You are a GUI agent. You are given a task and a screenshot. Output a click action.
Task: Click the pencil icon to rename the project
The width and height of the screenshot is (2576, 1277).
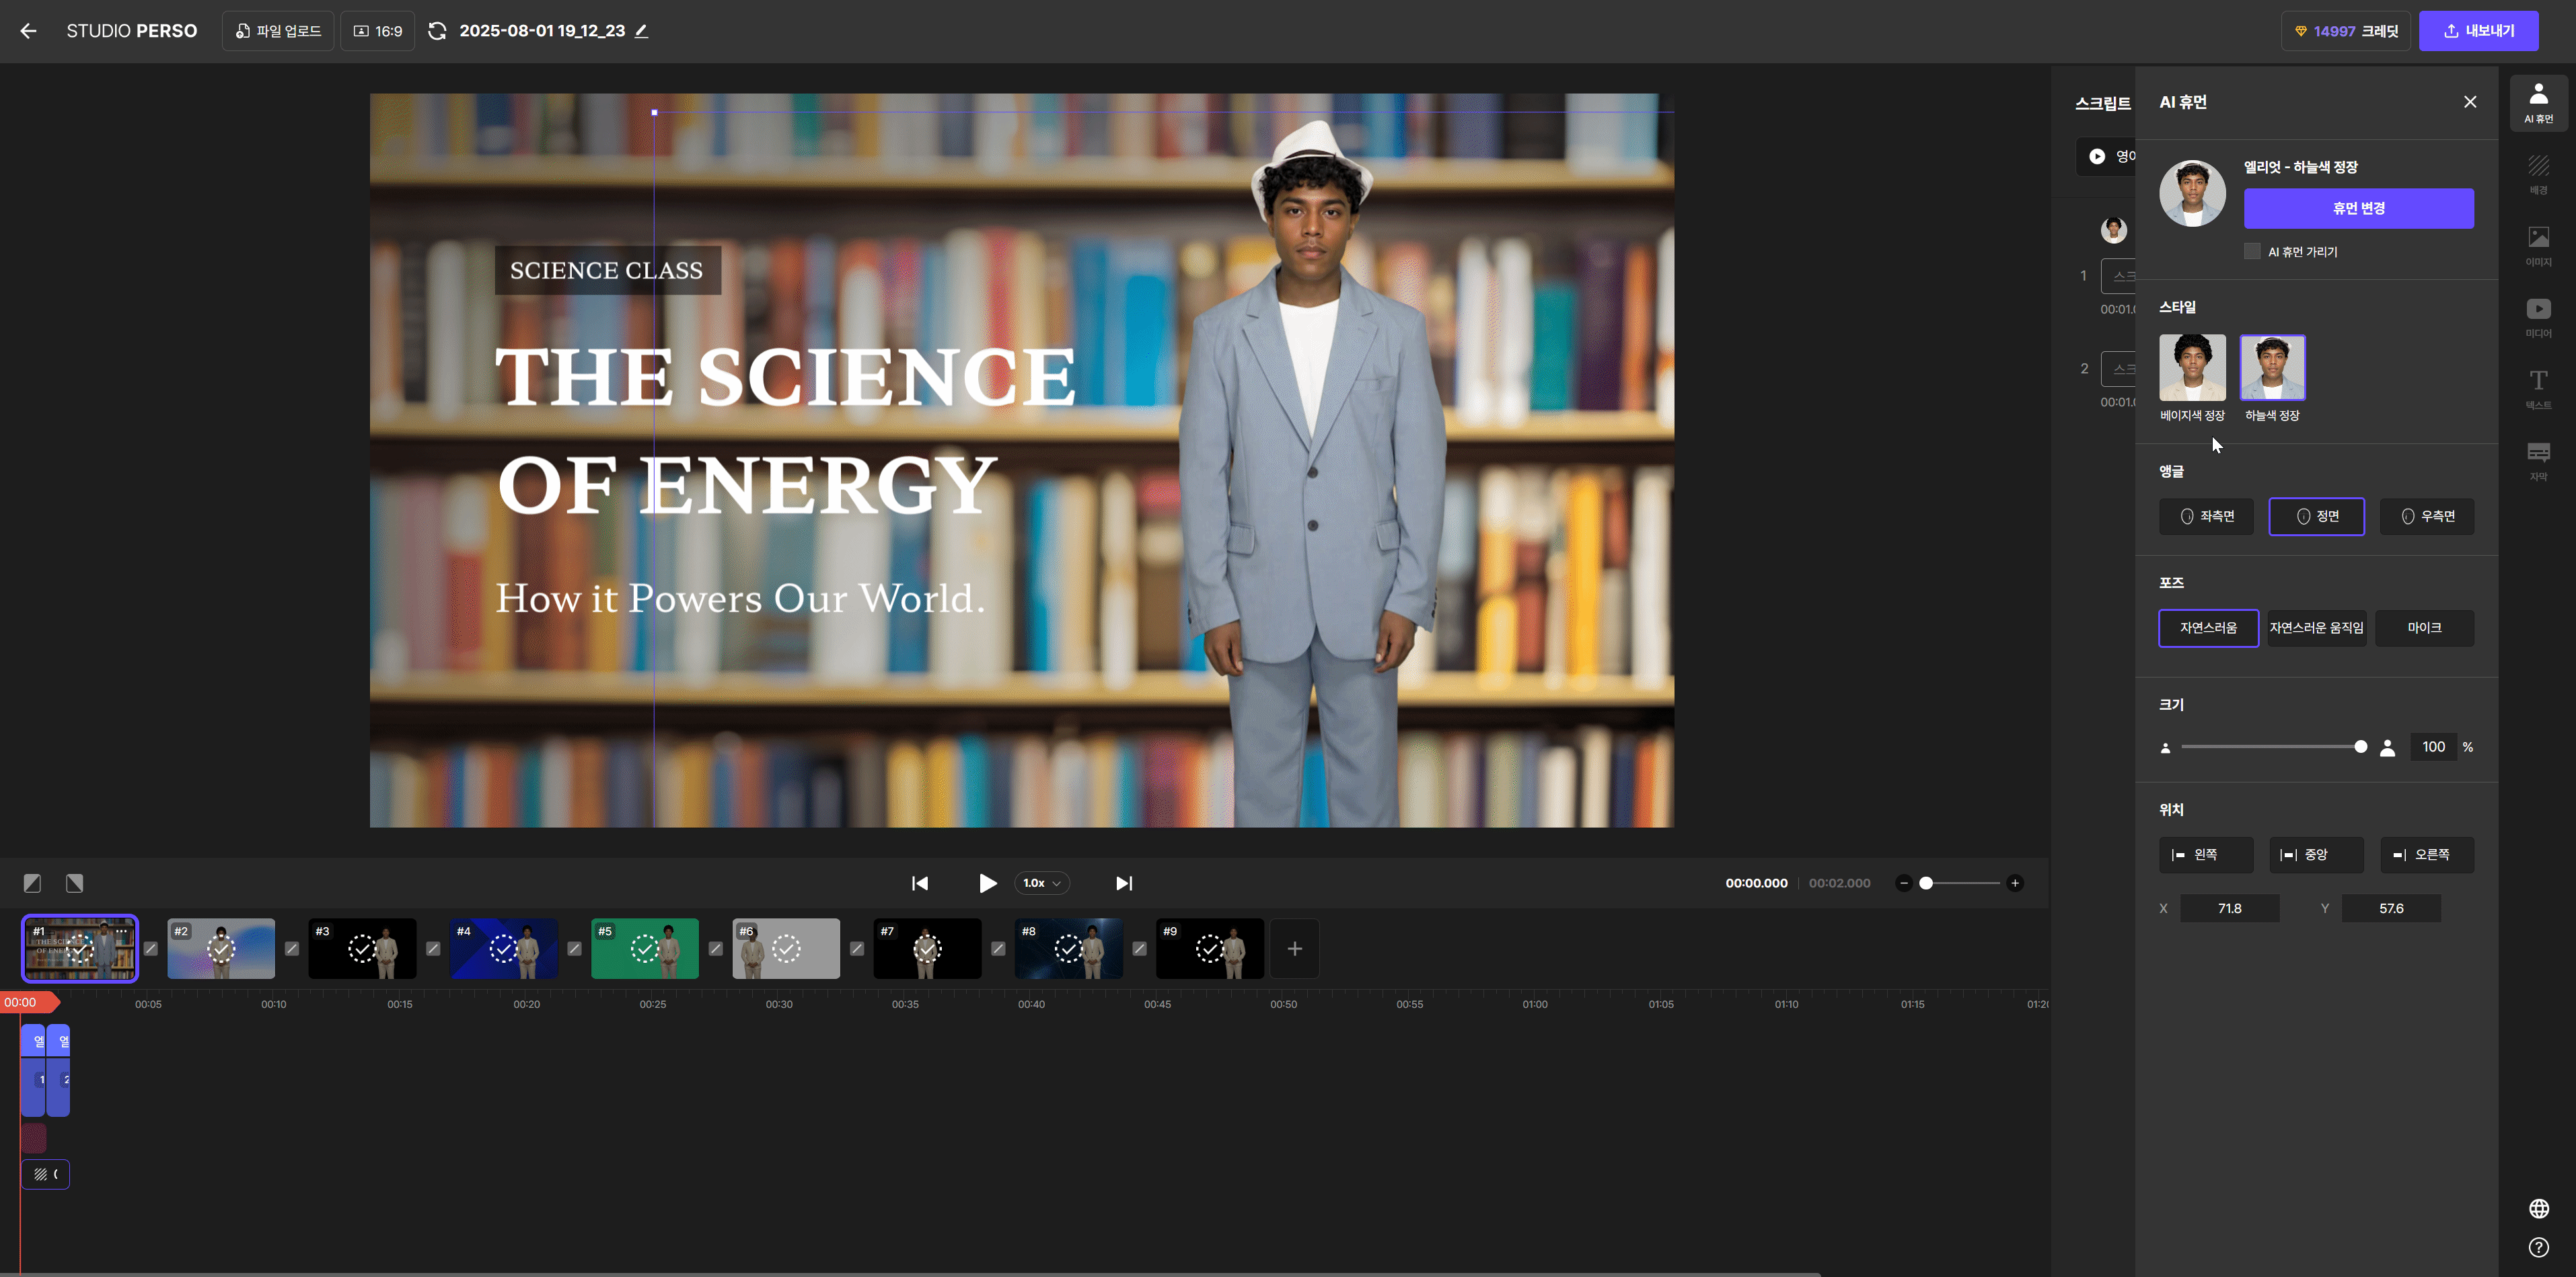tap(642, 31)
